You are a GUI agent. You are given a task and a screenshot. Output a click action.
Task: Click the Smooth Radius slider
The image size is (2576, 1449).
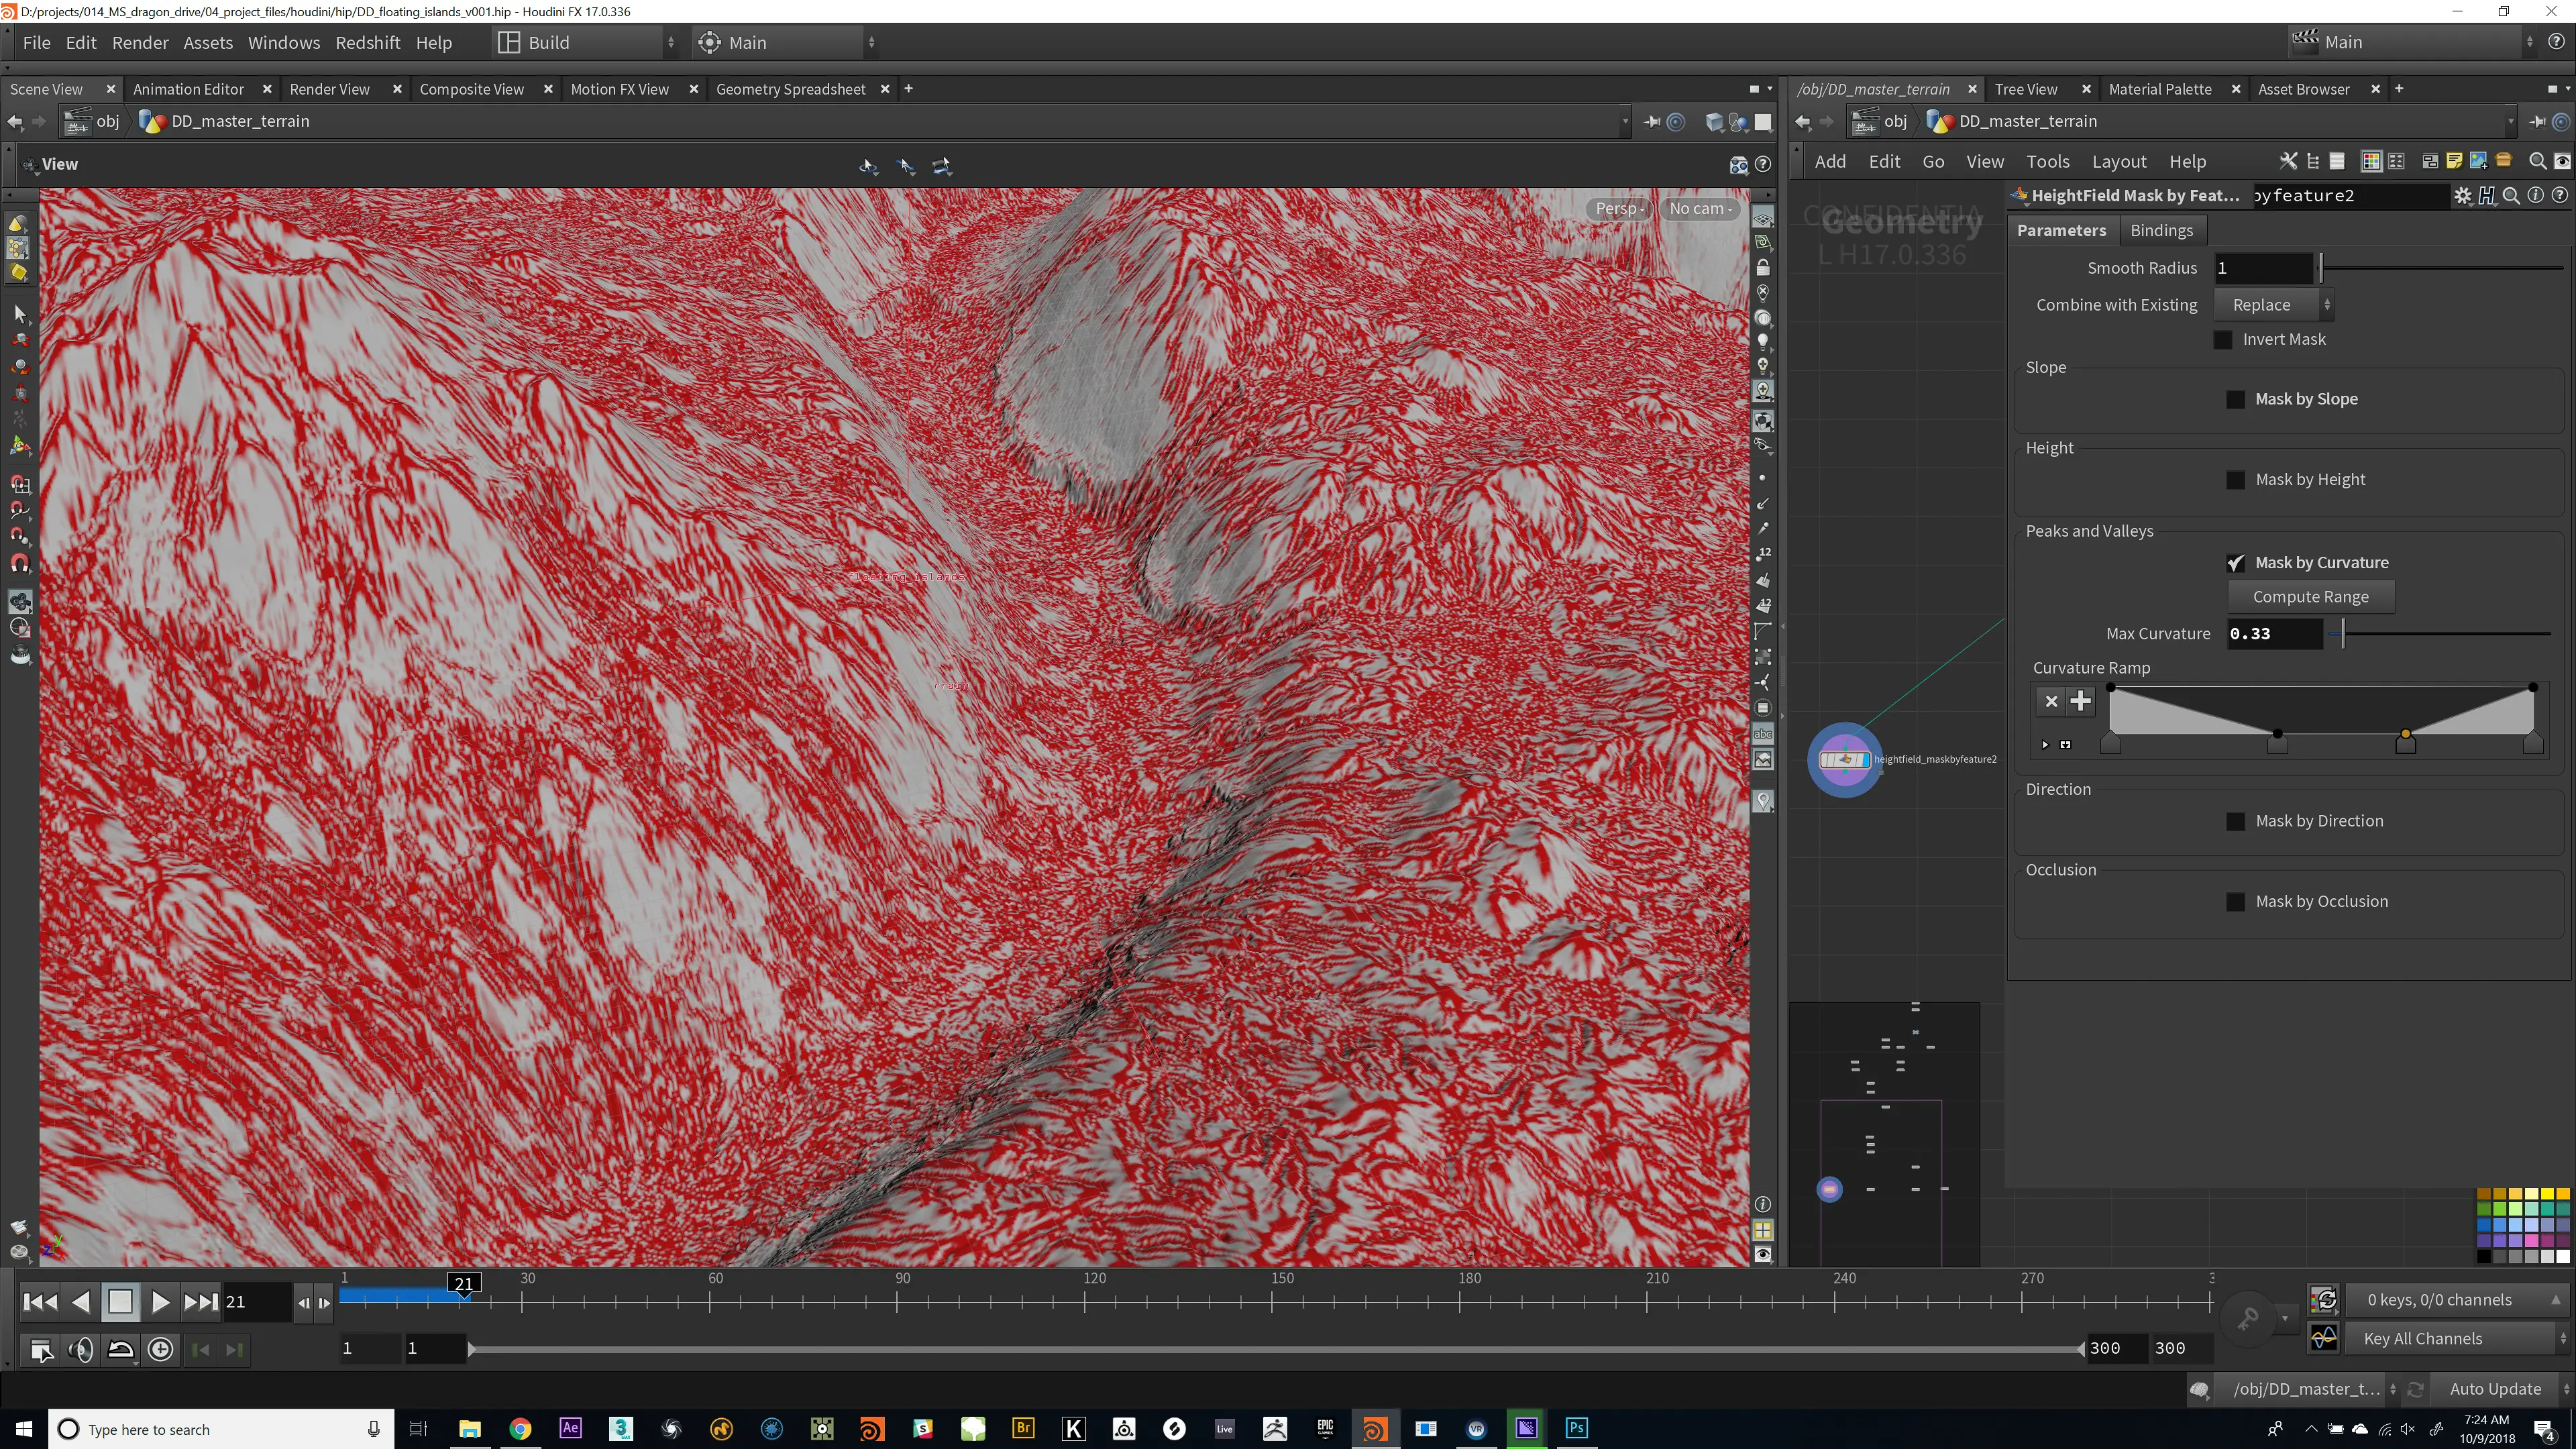(x=2441, y=268)
